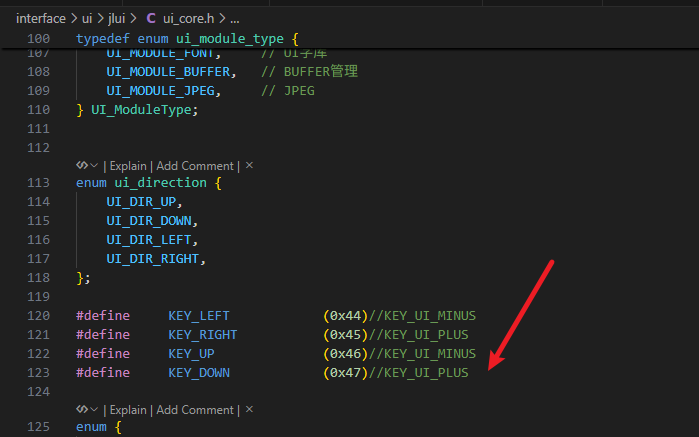Click the enum keyword on line 125

(x=91, y=427)
